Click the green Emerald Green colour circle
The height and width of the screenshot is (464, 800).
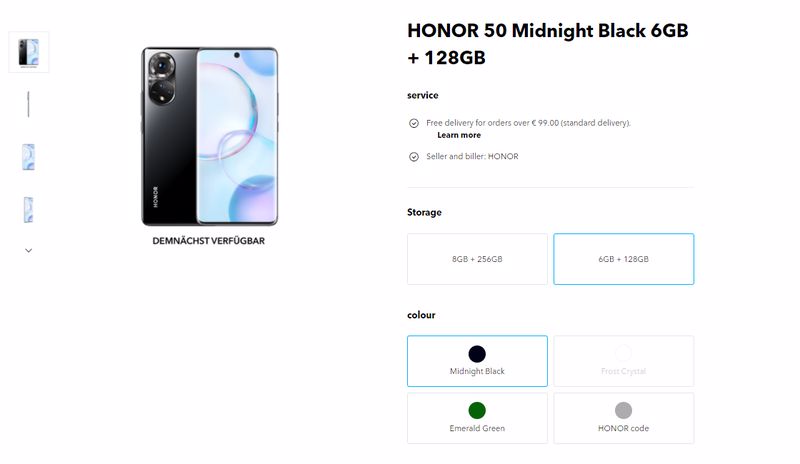[477, 410]
